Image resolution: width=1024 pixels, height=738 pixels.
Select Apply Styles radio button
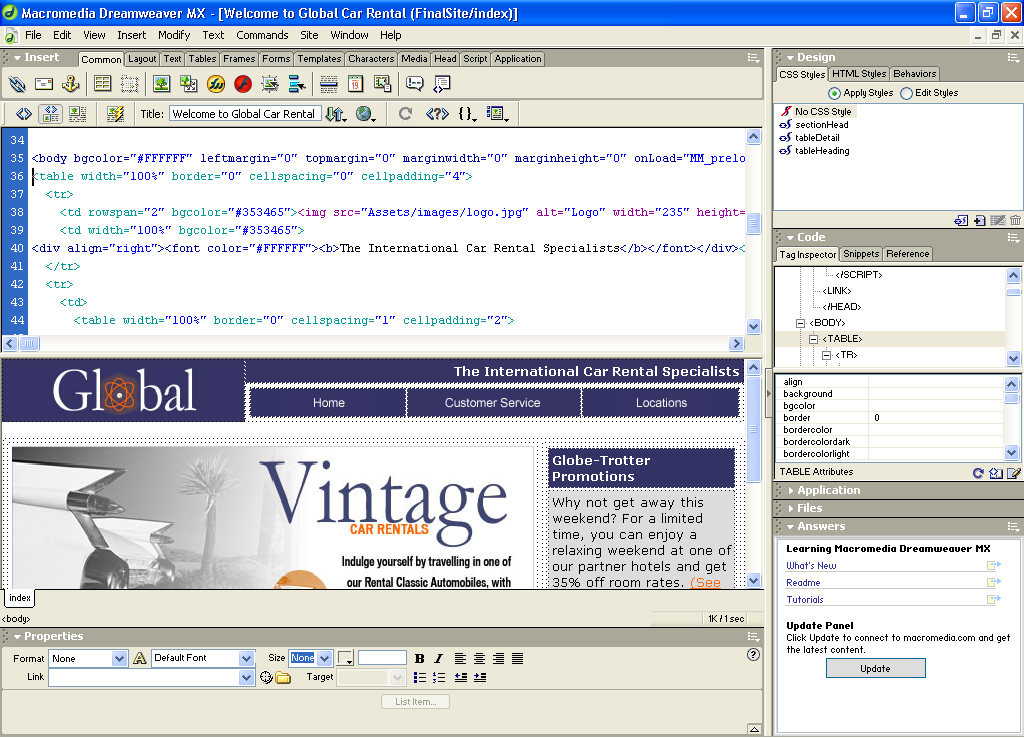[x=834, y=93]
